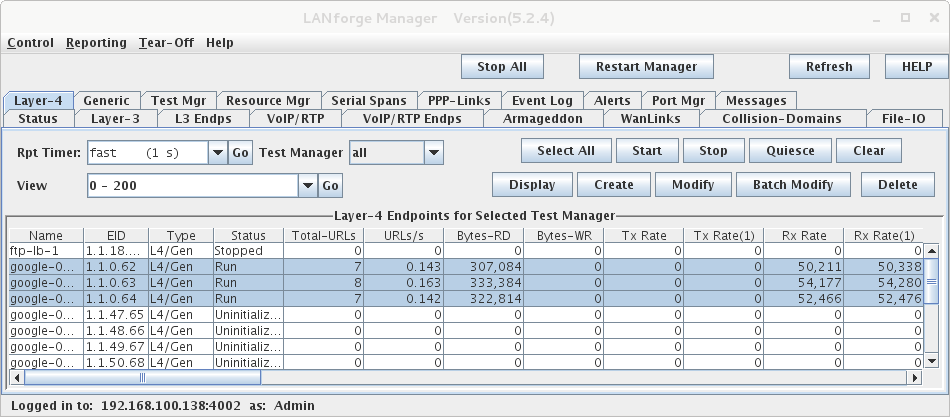Click Go next to View range

point(331,185)
